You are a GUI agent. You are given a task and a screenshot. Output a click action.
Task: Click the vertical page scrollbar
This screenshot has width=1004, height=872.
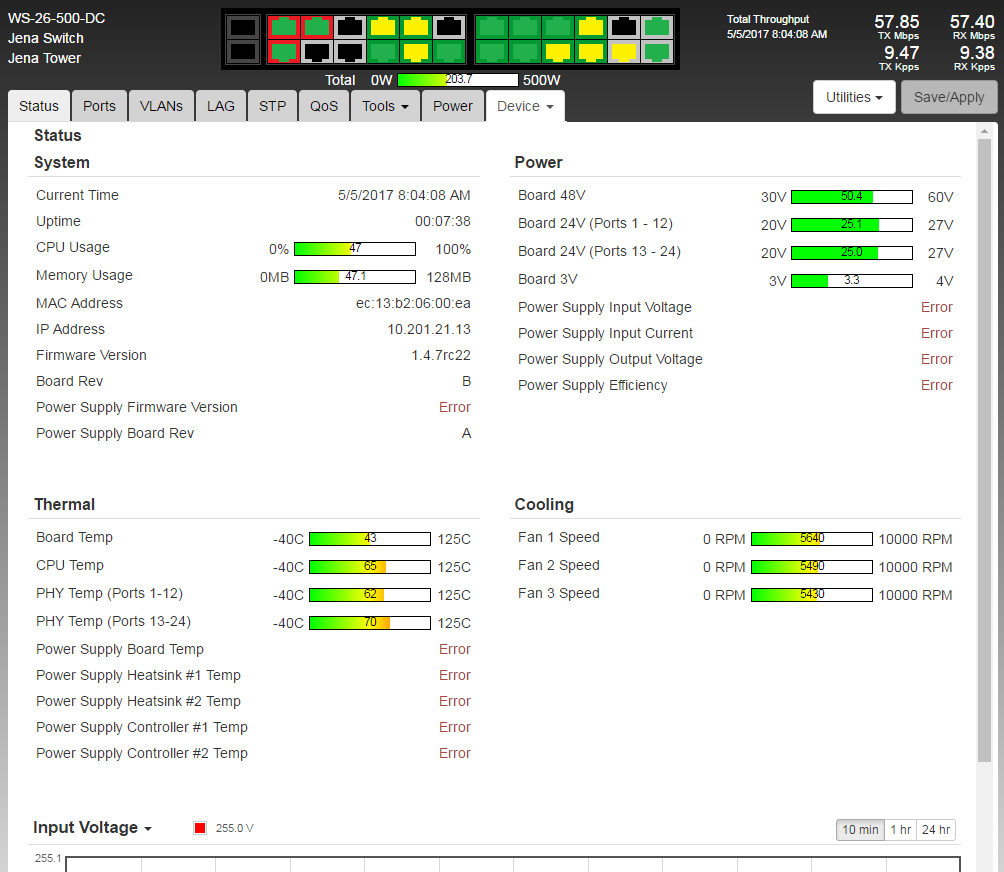tap(985, 450)
